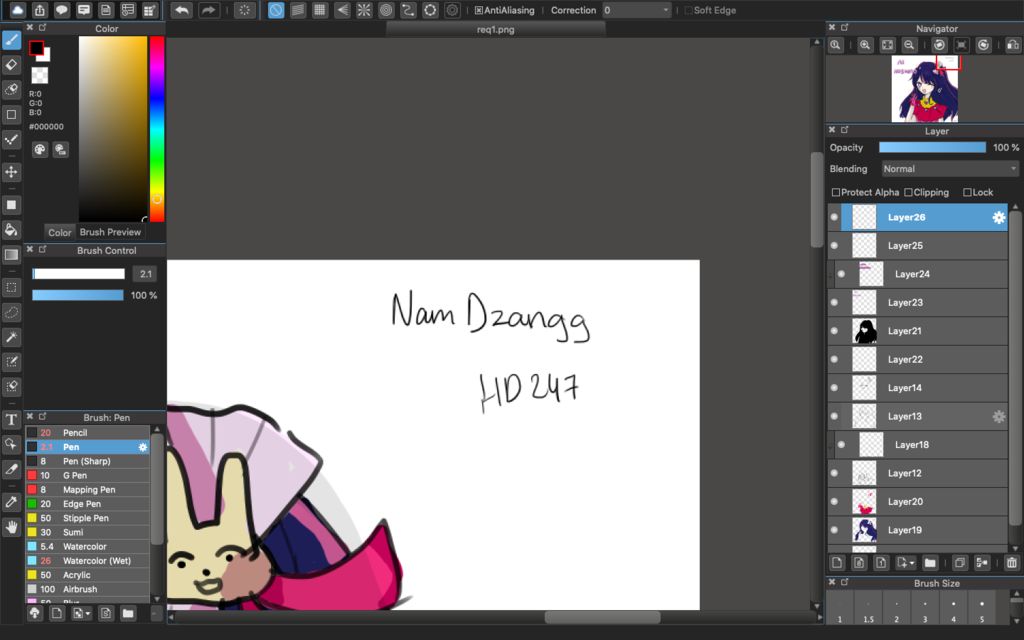Enable the Protect Alpha checkbox
The height and width of the screenshot is (640, 1024).
tap(836, 192)
